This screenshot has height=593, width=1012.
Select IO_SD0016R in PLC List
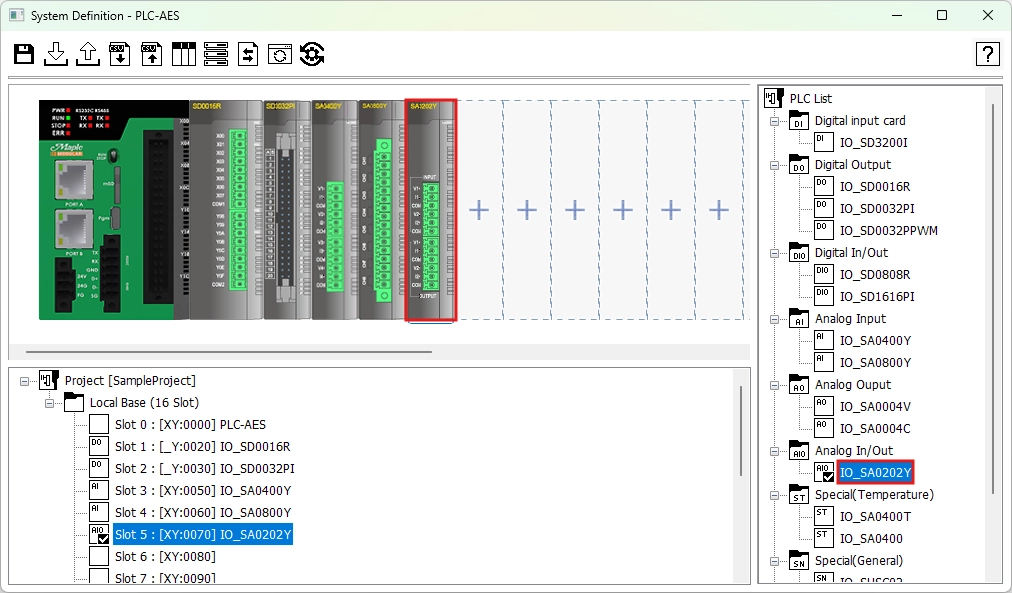[x=875, y=186]
